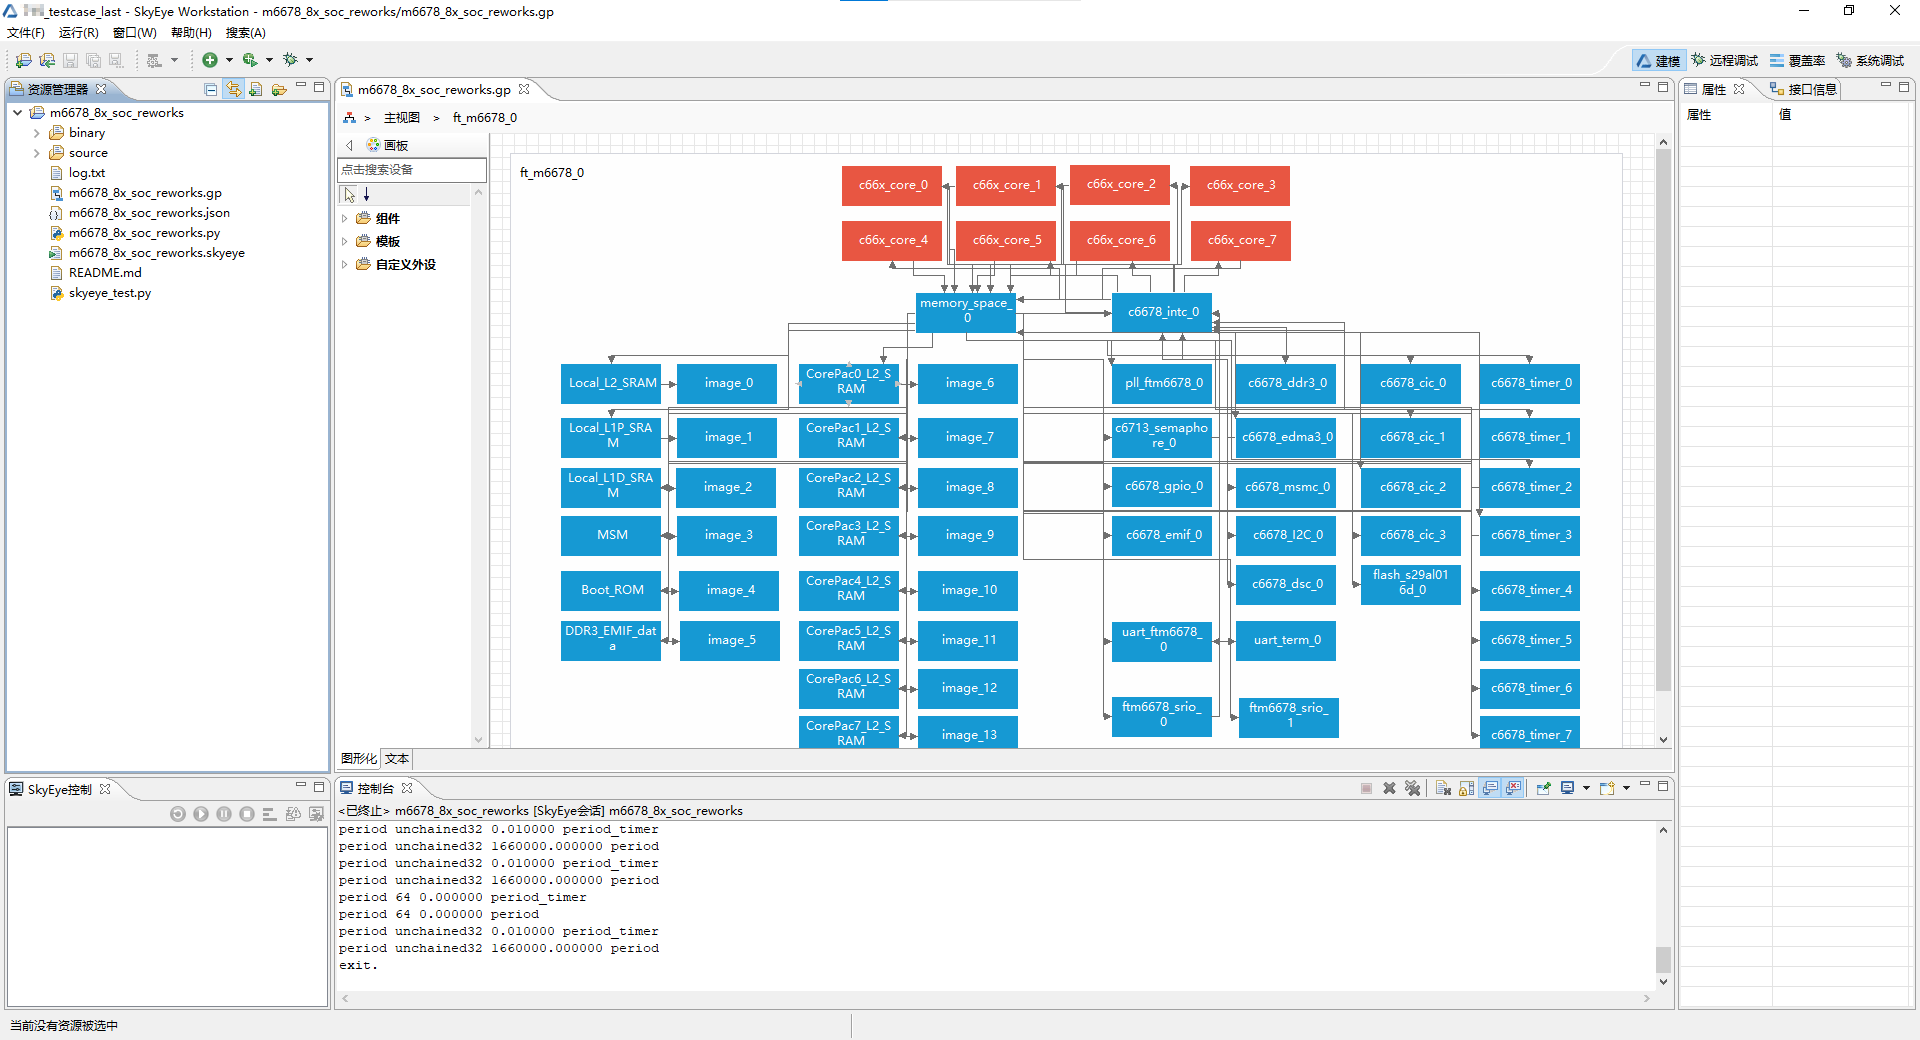Click the run configuration icon with green arrow
Screen dimensions: 1920x1040
(250, 60)
